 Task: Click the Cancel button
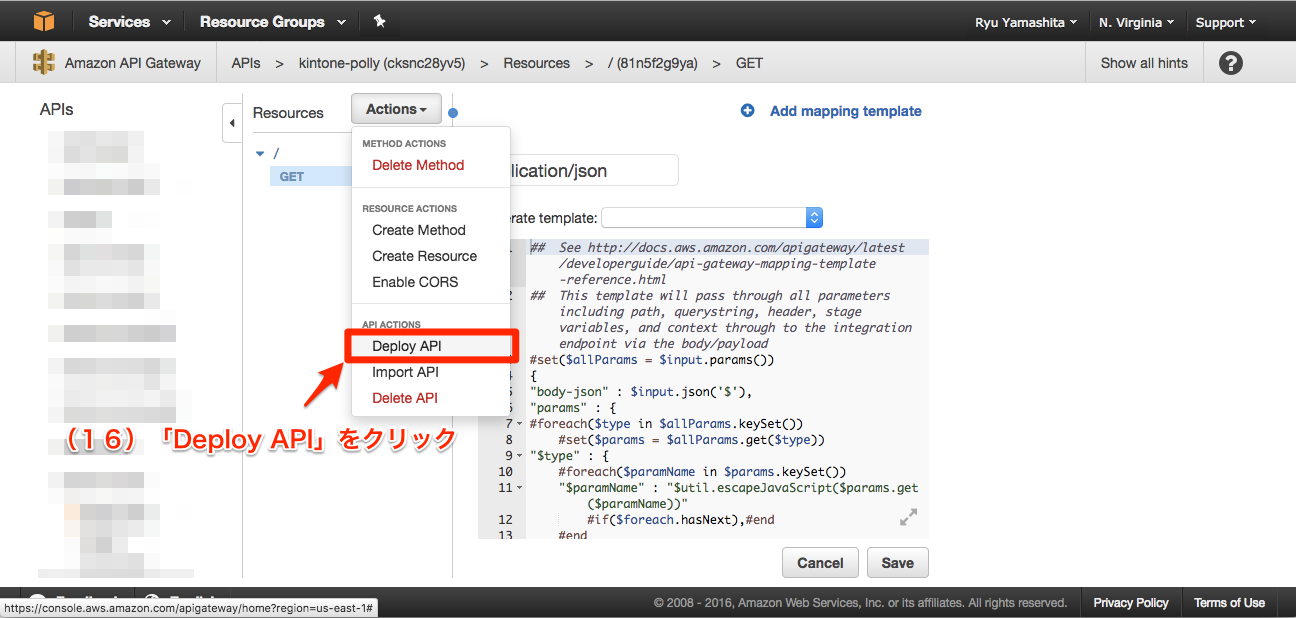point(820,562)
